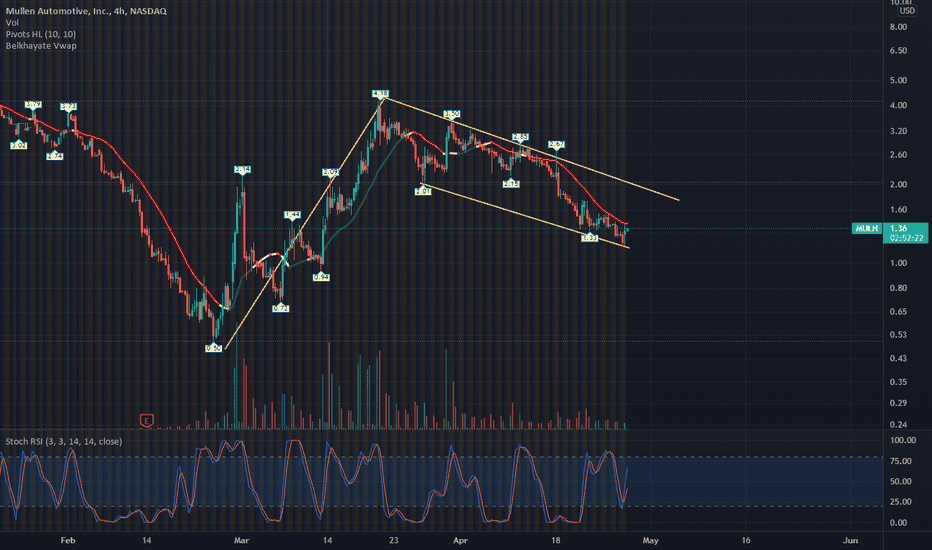Image resolution: width=932 pixels, height=550 pixels.
Task: Click the 23 date label on time axis
Action: tap(393, 540)
